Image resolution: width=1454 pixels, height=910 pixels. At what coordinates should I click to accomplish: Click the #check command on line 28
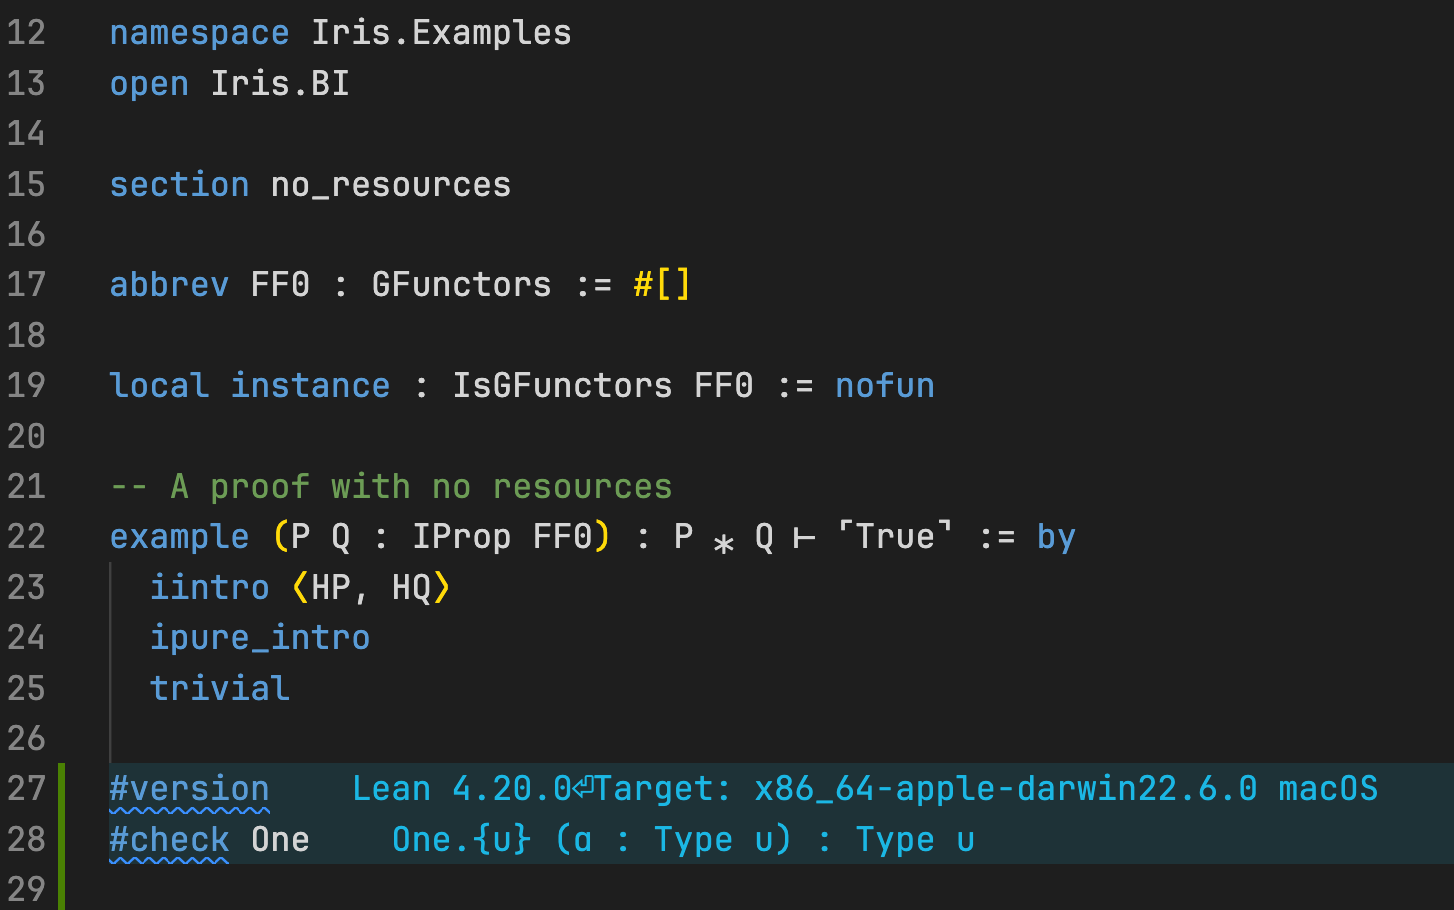coord(169,839)
